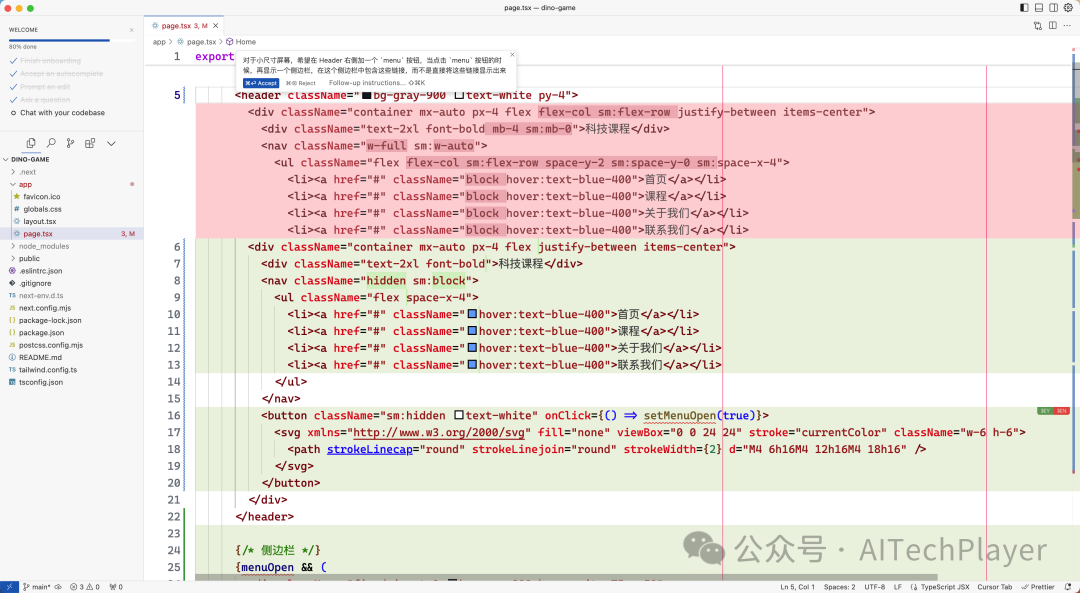Open the editor More Actions ellipsis

coord(1068,25)
